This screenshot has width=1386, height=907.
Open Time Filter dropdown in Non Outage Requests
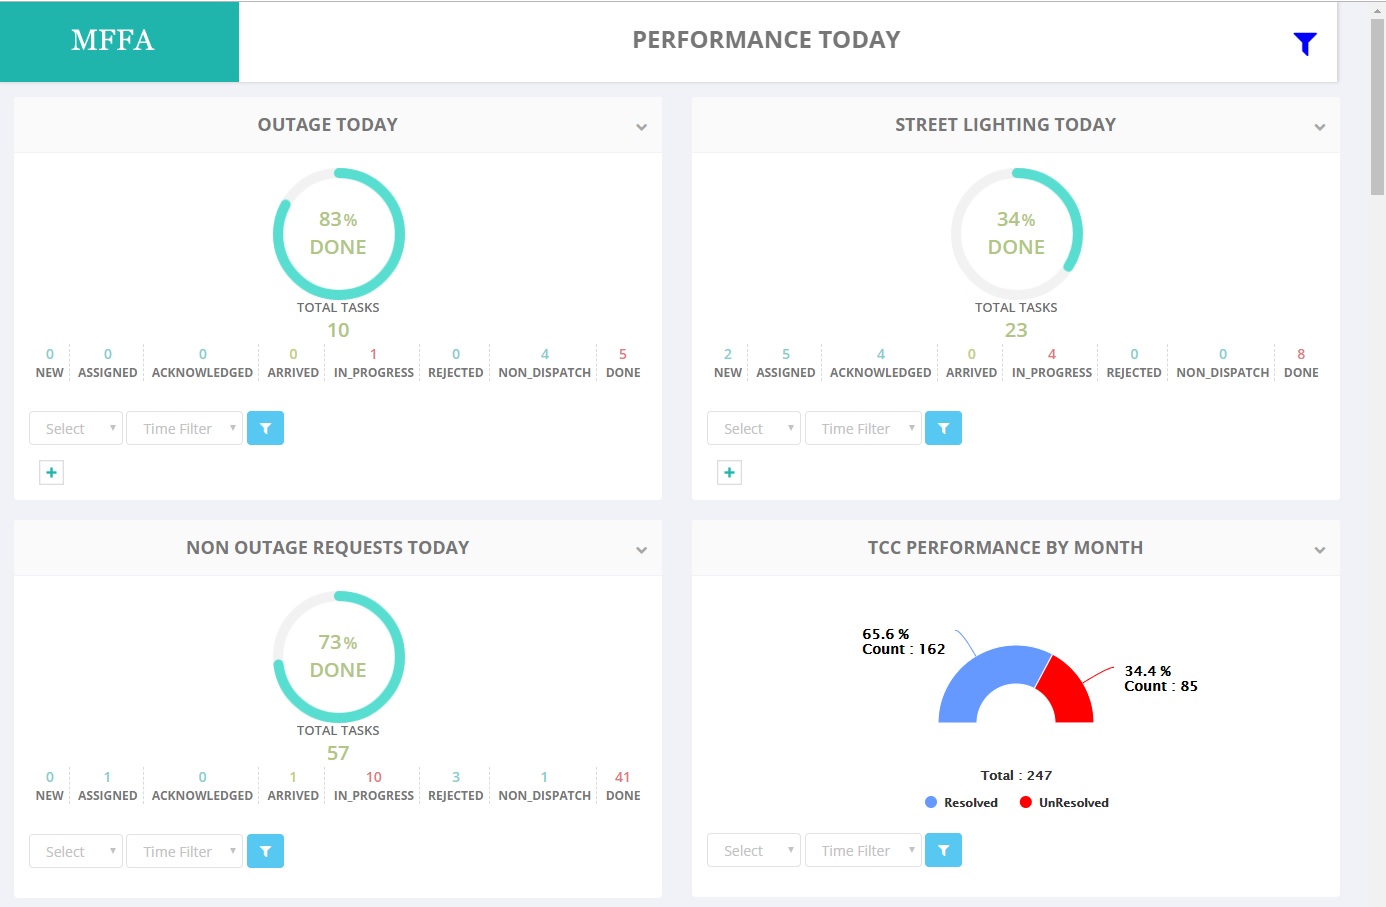[x=184, y=851]
